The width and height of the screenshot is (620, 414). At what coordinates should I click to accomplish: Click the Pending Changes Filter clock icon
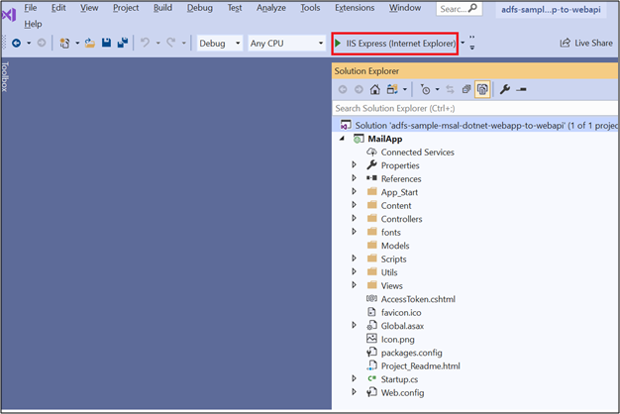coord(425,90)
